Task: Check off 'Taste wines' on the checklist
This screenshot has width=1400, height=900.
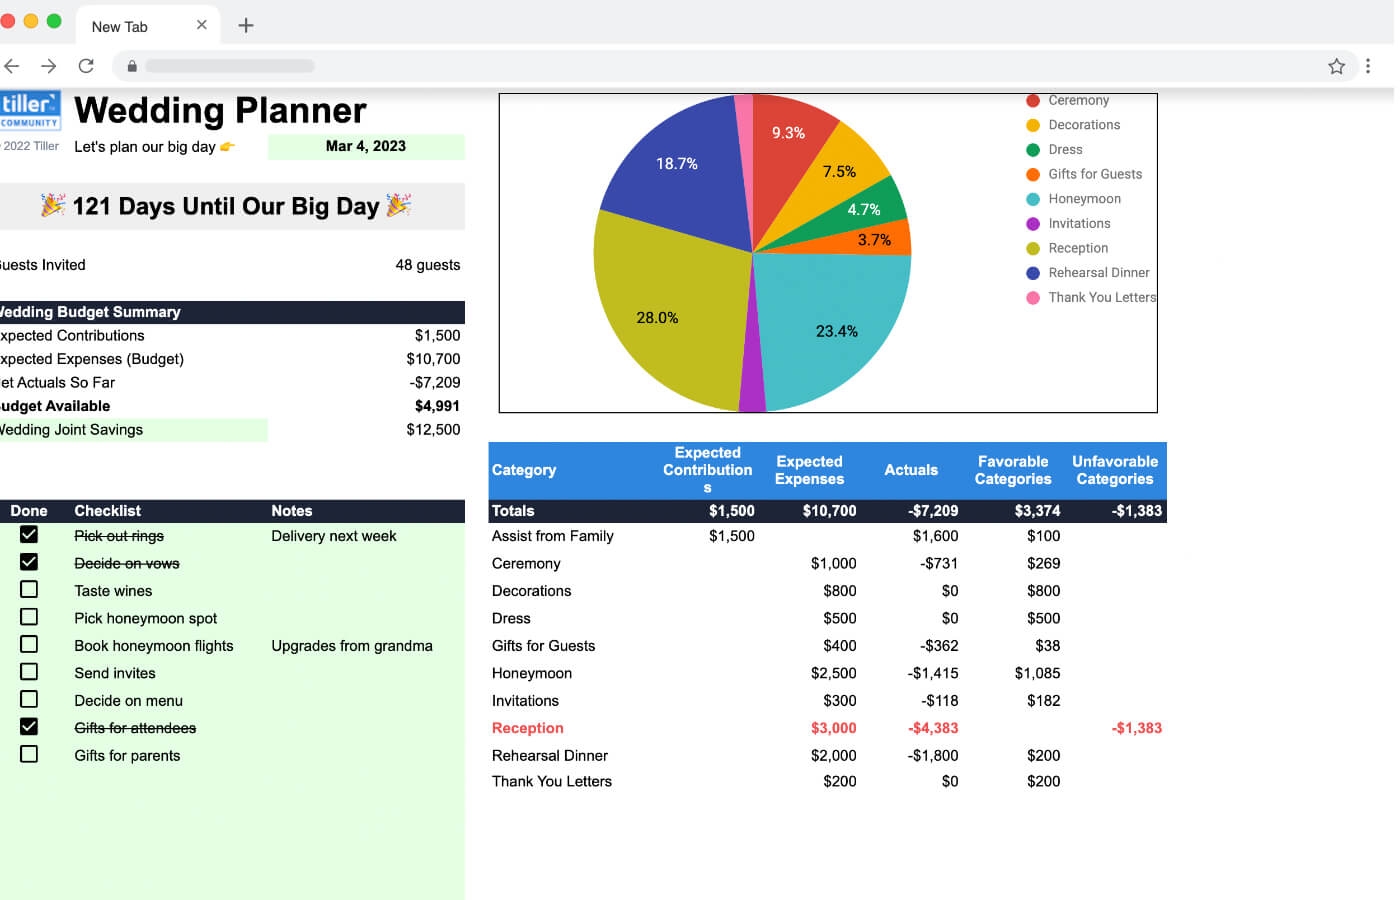Action: tap(29, 589)
